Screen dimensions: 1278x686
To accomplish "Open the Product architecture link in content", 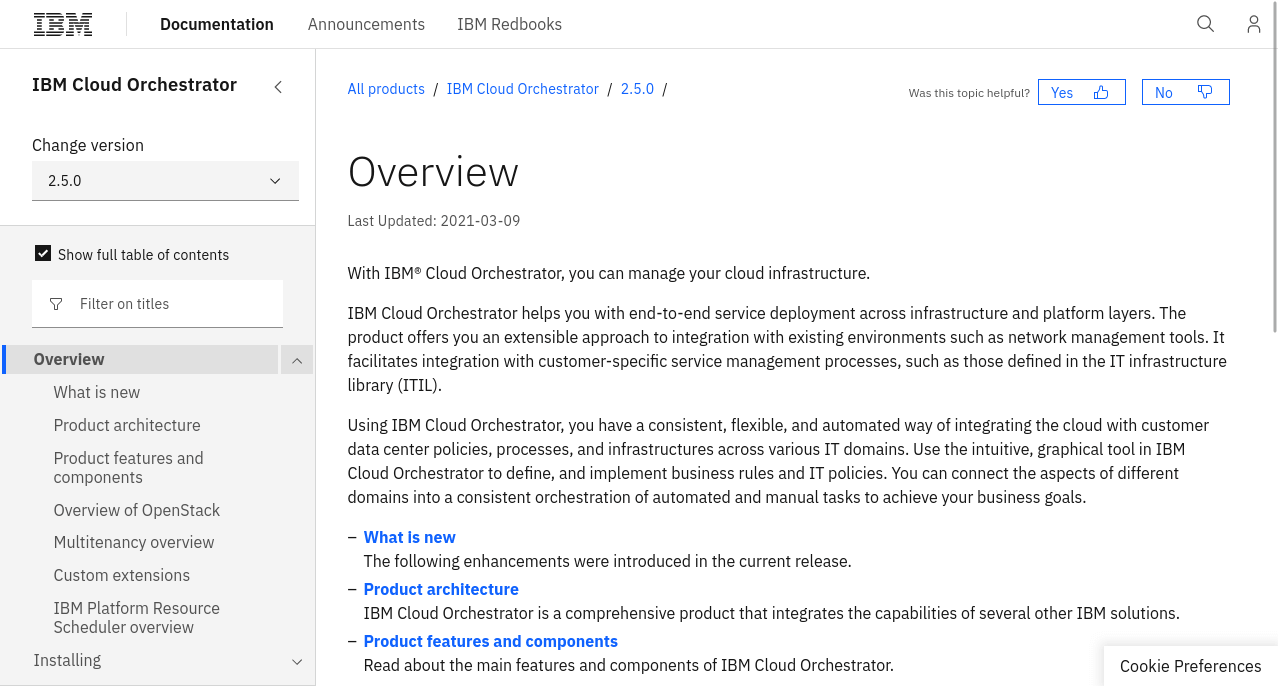I will point(440,589).
